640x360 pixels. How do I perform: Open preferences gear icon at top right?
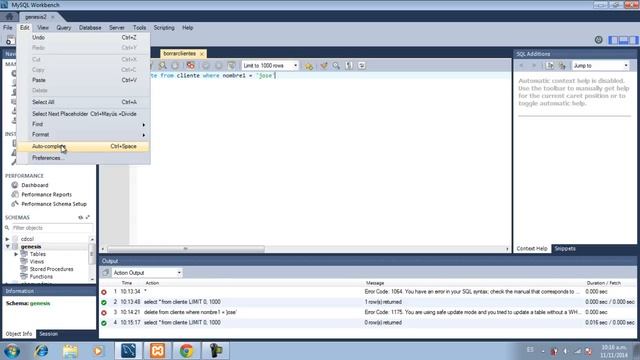tap(598, 40)
